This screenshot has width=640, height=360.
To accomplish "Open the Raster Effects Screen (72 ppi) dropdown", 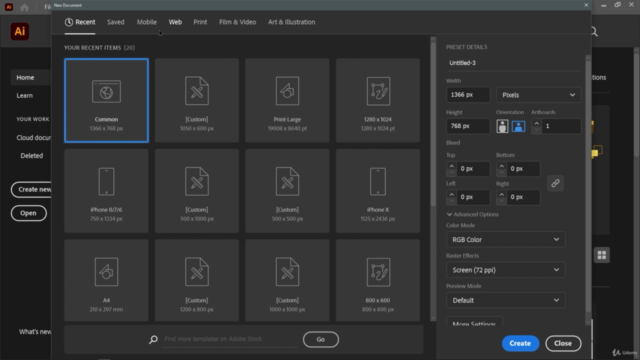I will click(x=505, y=270).
